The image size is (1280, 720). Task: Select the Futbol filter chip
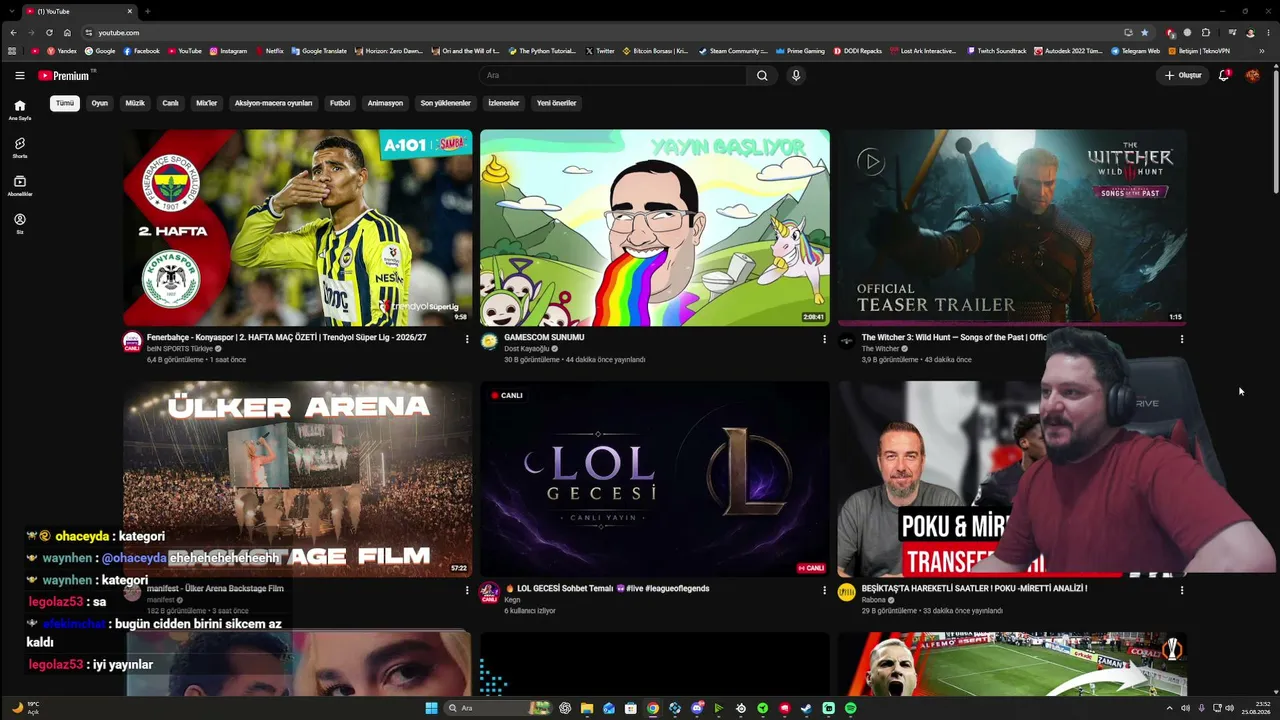click(x=340, y=103)
